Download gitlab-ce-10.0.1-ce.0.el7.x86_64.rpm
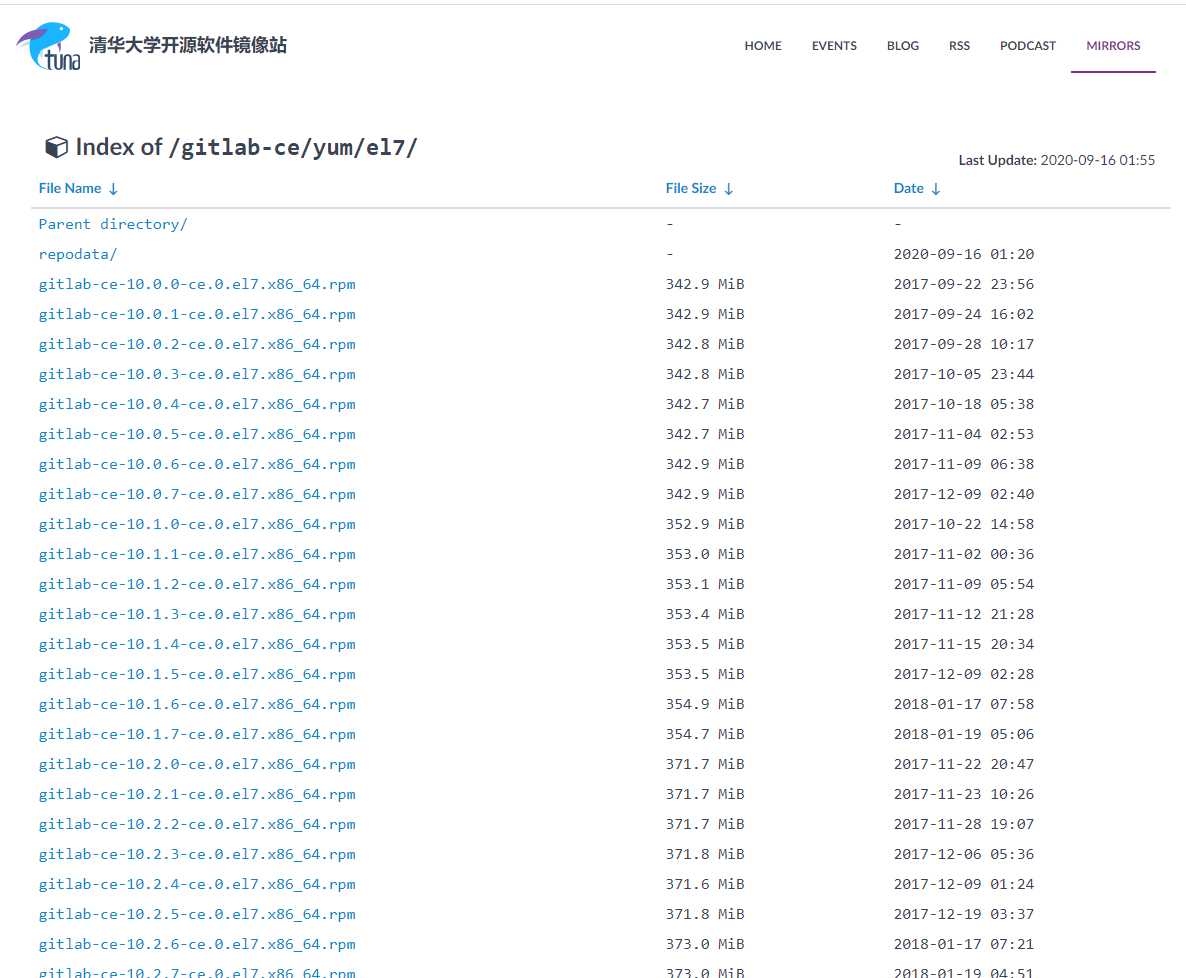 197,314
